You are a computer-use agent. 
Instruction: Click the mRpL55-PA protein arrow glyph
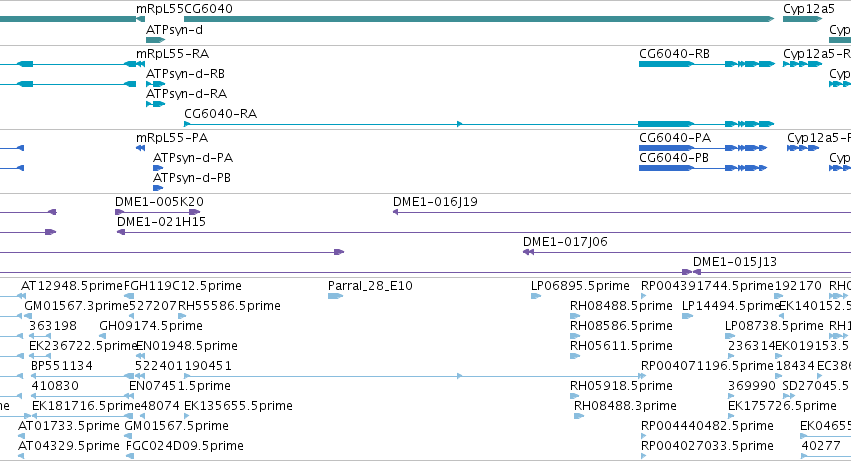pyautogui.click(x=141, y=148)
